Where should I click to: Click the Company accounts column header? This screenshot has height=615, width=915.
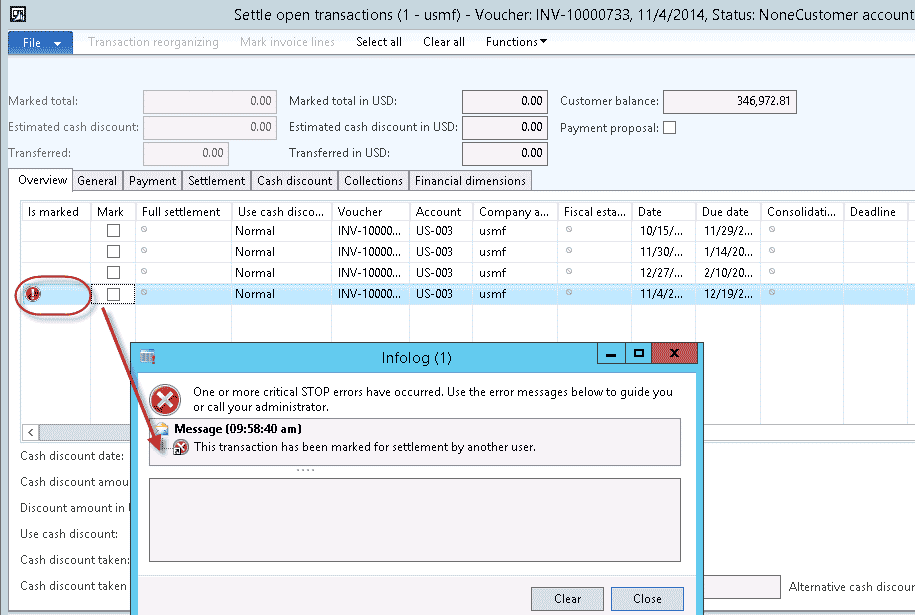point(515,212)
